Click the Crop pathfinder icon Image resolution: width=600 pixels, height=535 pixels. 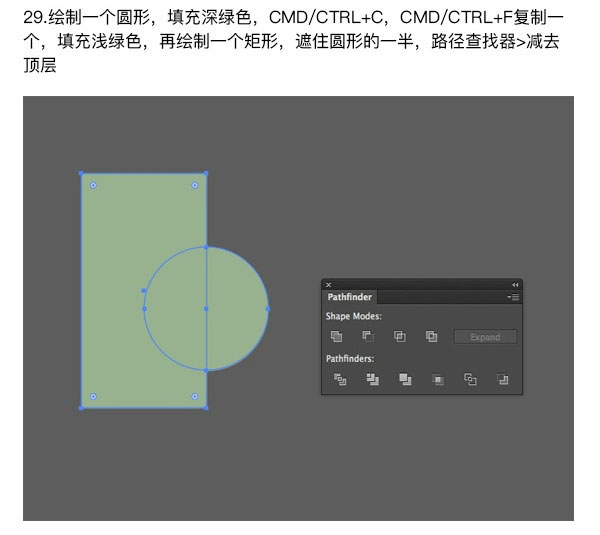tap(438, 379)
